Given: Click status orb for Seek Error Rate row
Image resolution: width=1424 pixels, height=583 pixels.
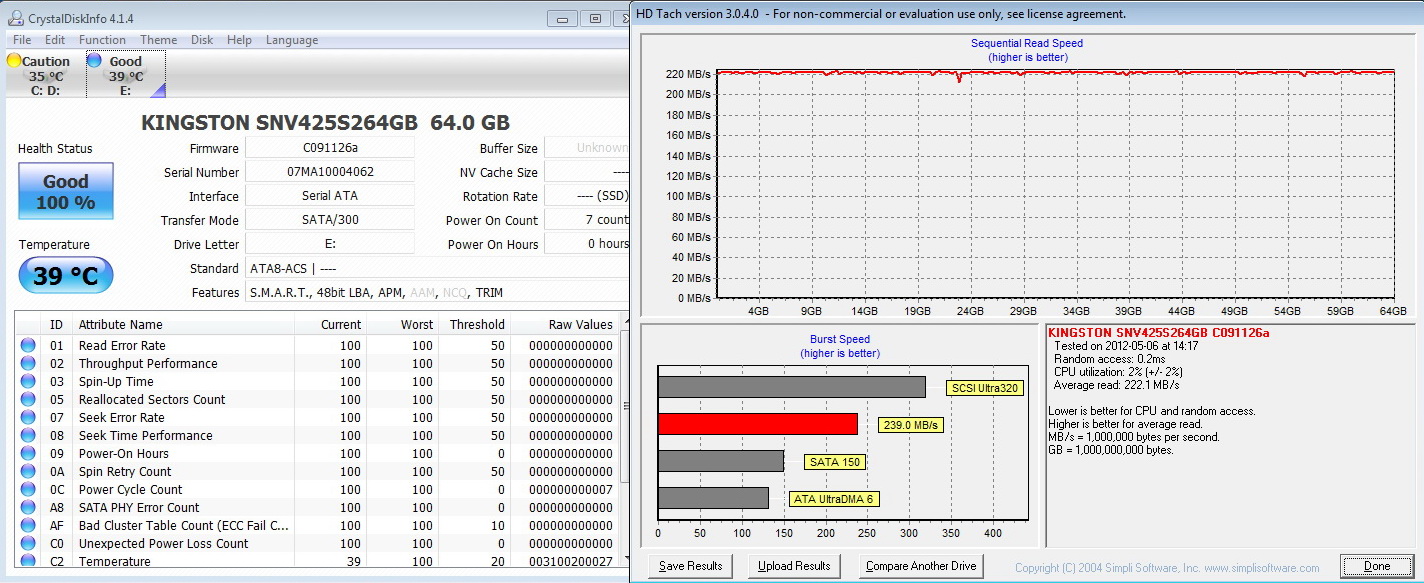Looking at the screenshot, I should click(x=28, y=418).
